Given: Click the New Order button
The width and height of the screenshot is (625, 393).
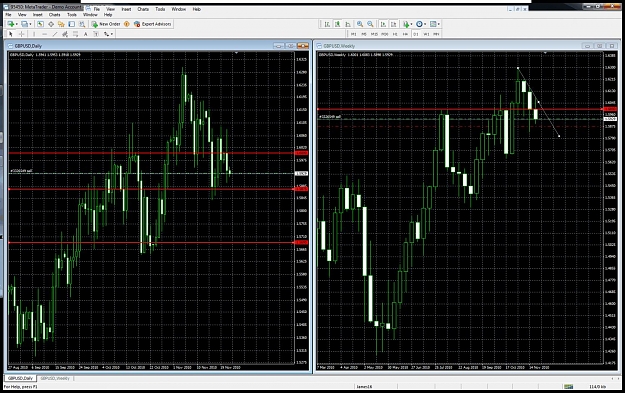Looking at the screenshot, I should 106,24.
